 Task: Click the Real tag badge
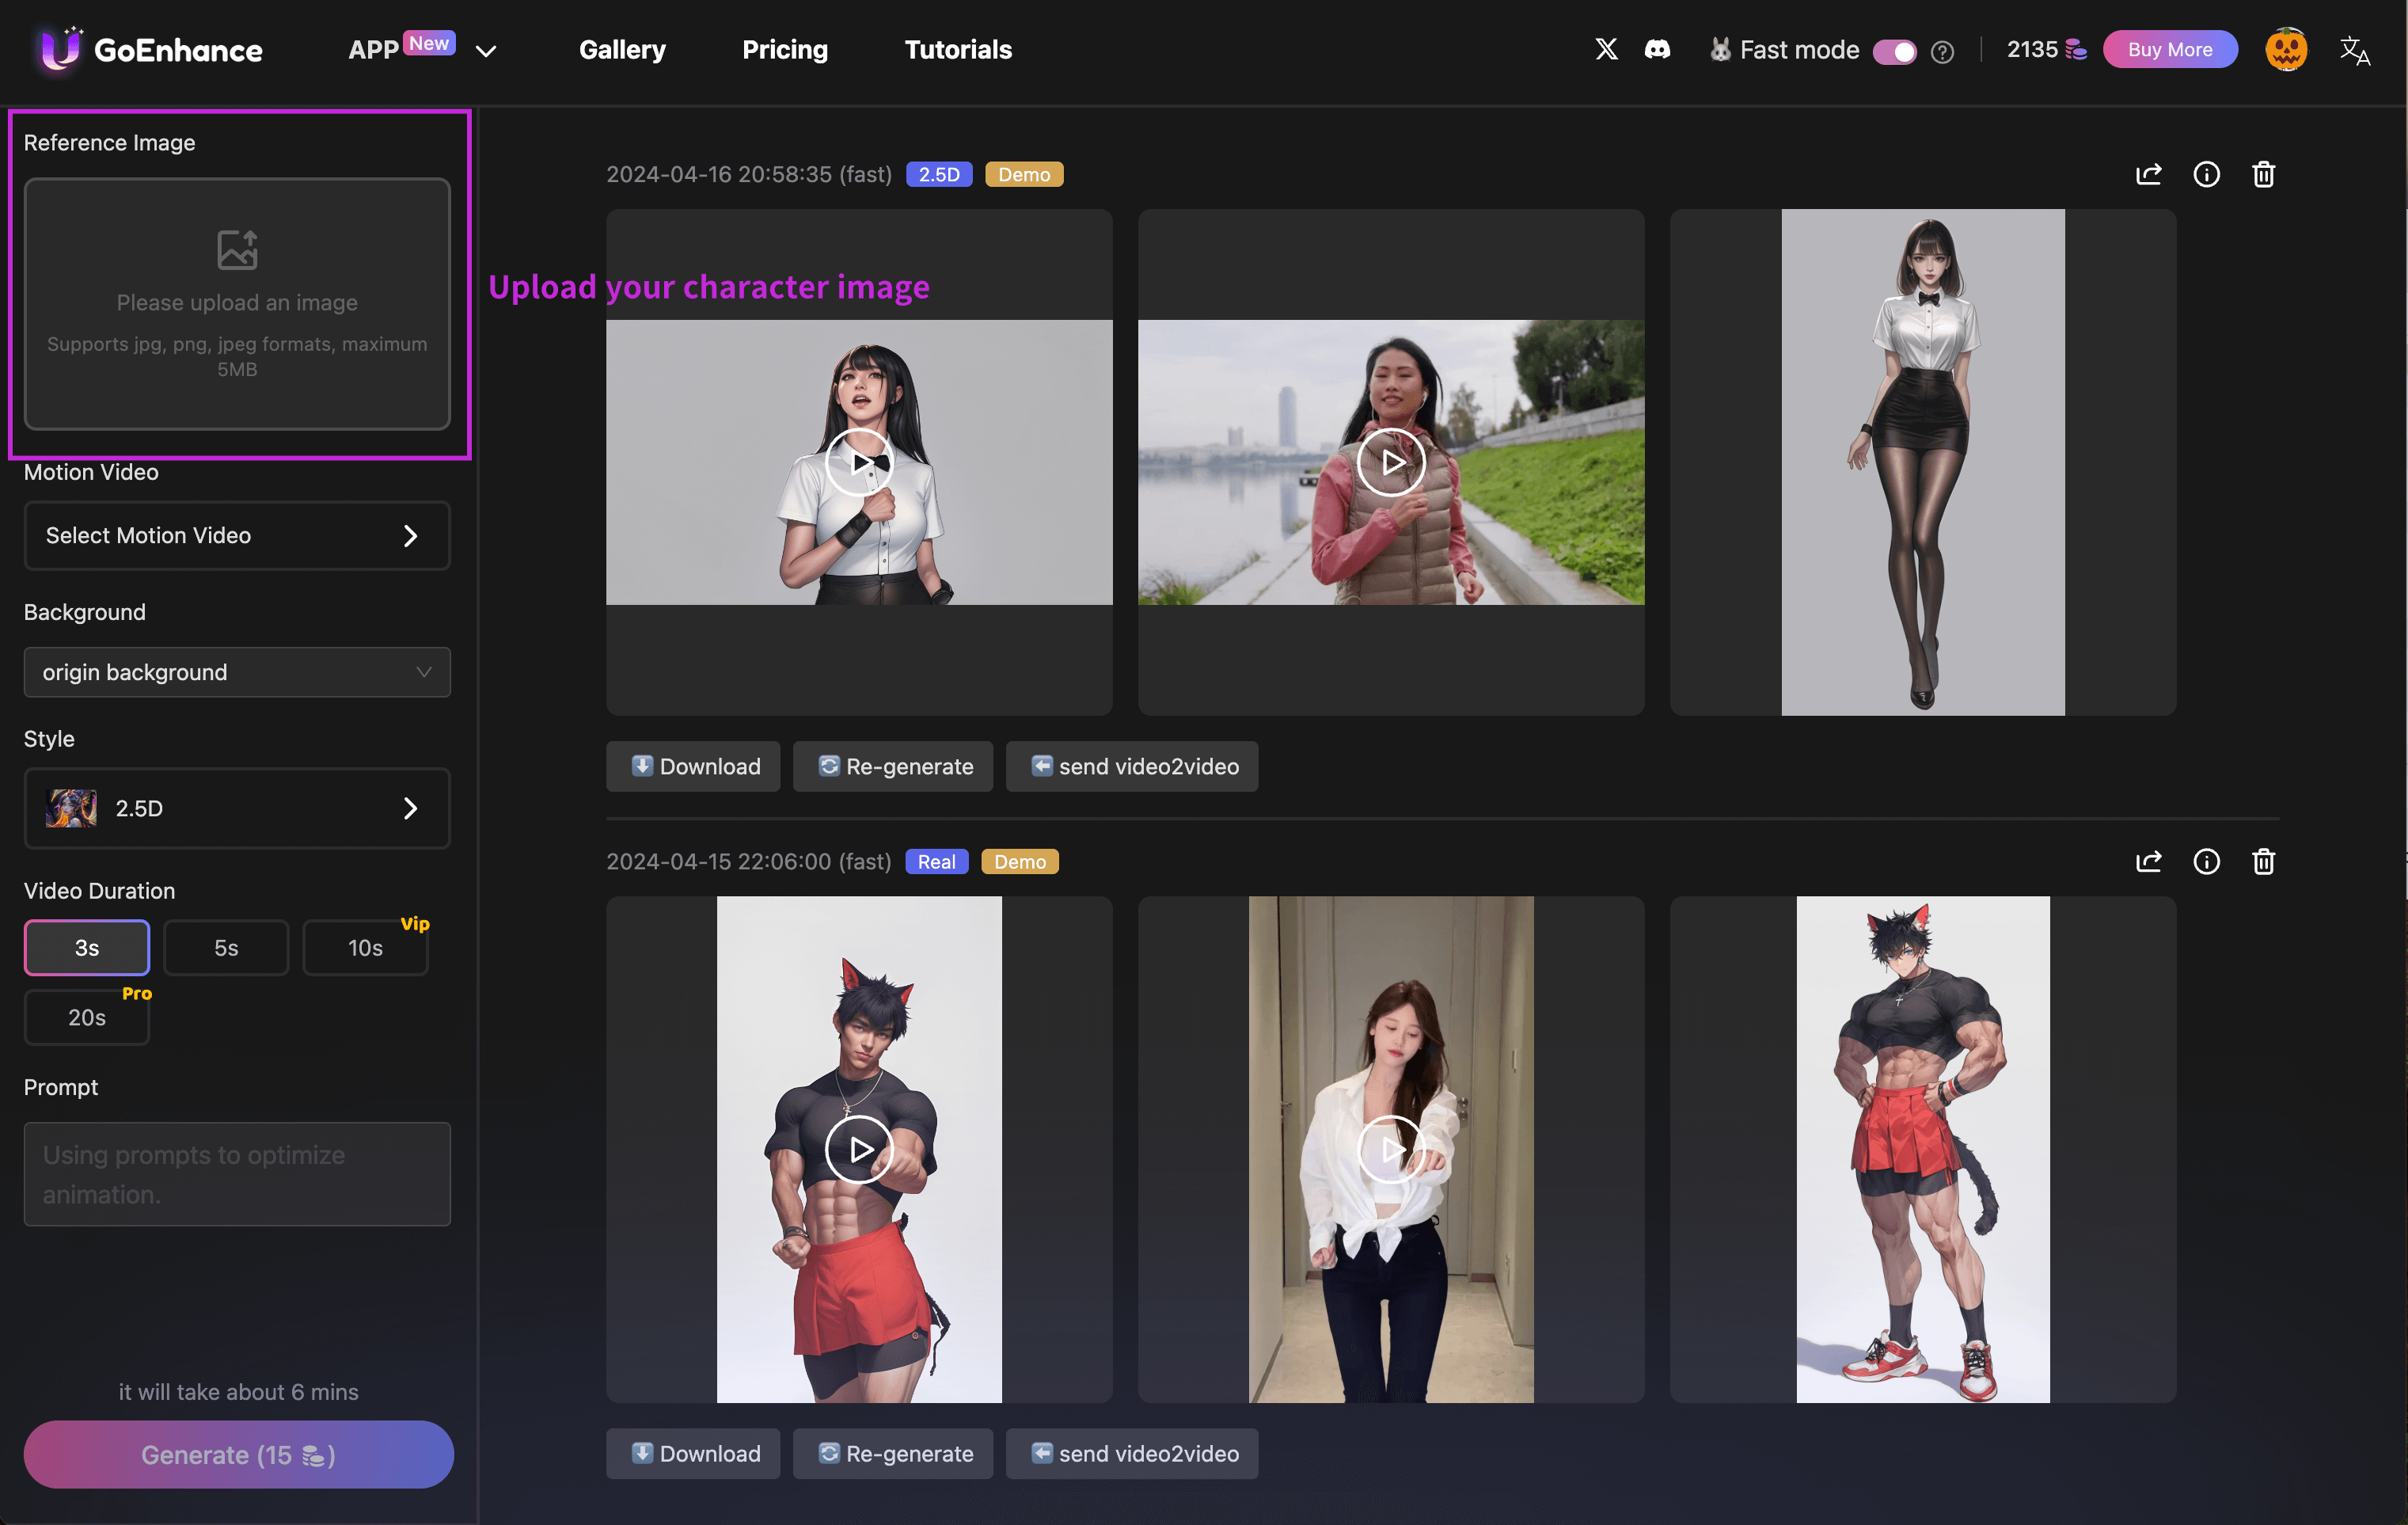pyautogui.click(x=936, y=861)
